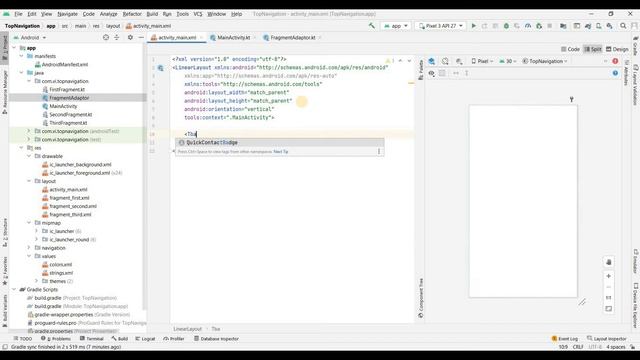Open the Refactor menu
The width and height of the screenshot is (640, 360).
132,14
